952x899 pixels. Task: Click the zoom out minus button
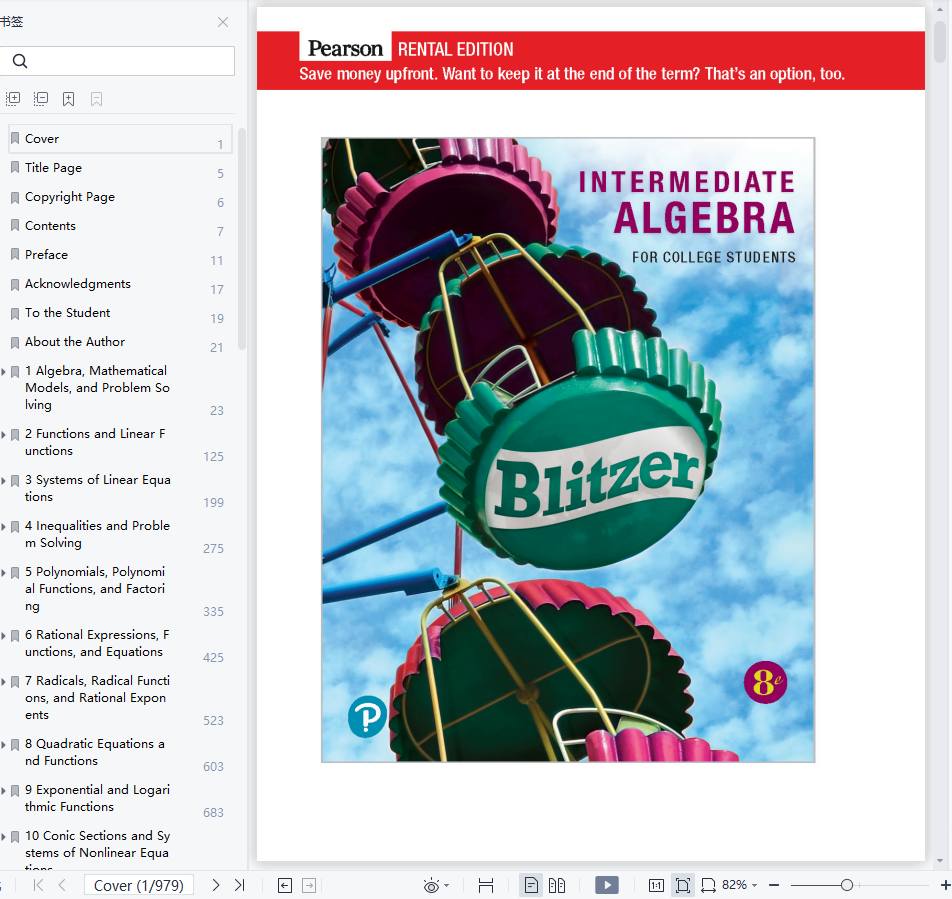tap(774, 885)
